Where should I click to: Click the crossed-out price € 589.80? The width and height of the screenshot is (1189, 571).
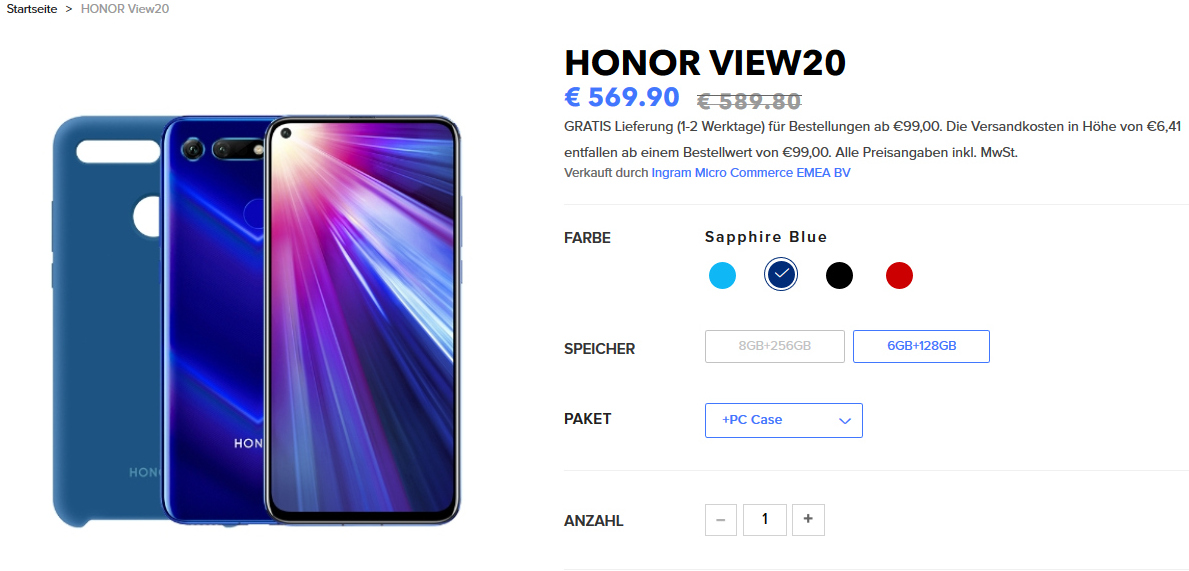pos(749,101)
